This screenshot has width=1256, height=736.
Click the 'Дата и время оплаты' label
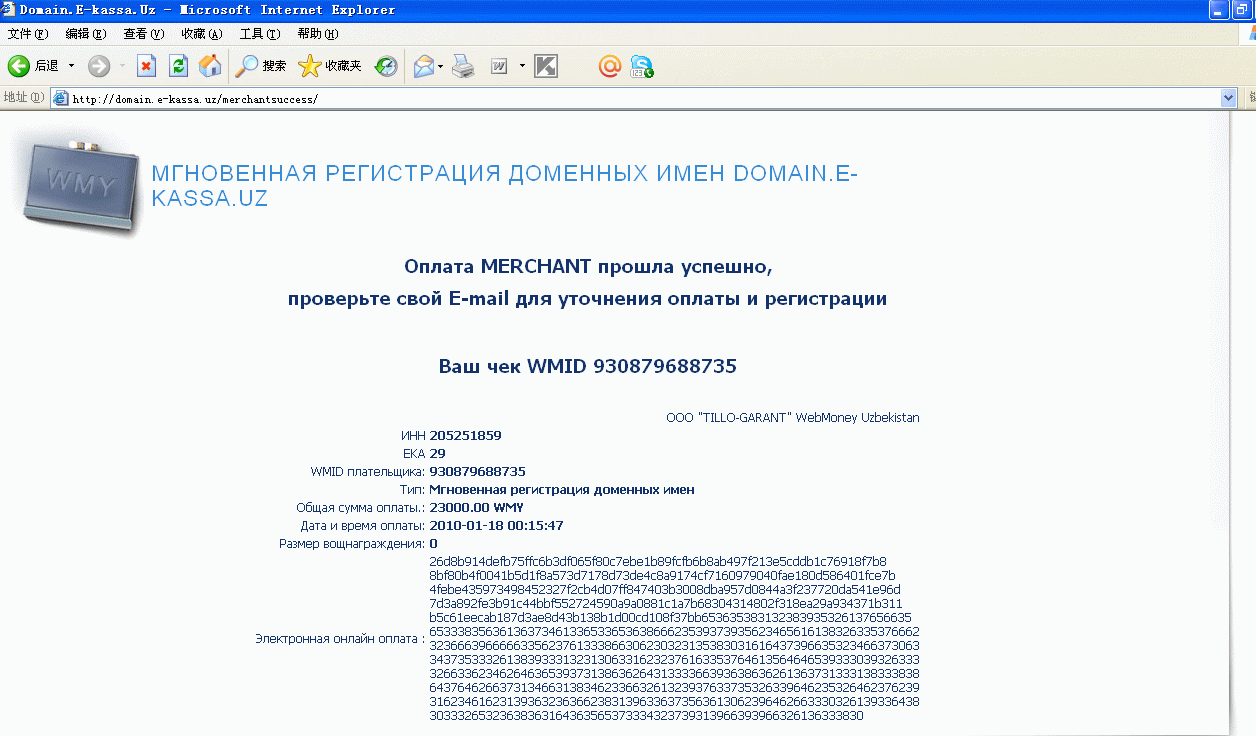363,526
